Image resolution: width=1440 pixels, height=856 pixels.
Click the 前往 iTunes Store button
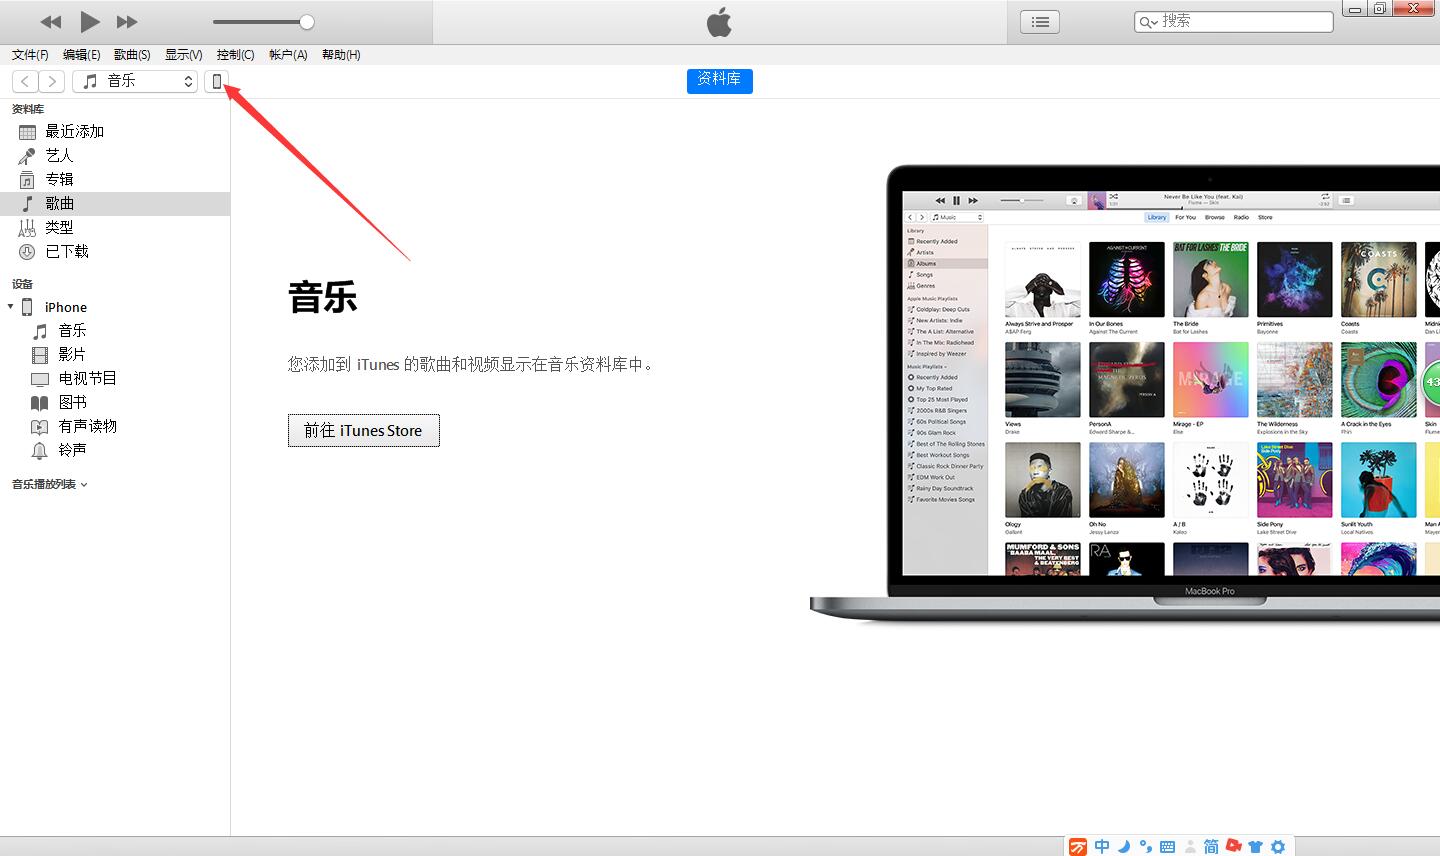pos(364,430)
